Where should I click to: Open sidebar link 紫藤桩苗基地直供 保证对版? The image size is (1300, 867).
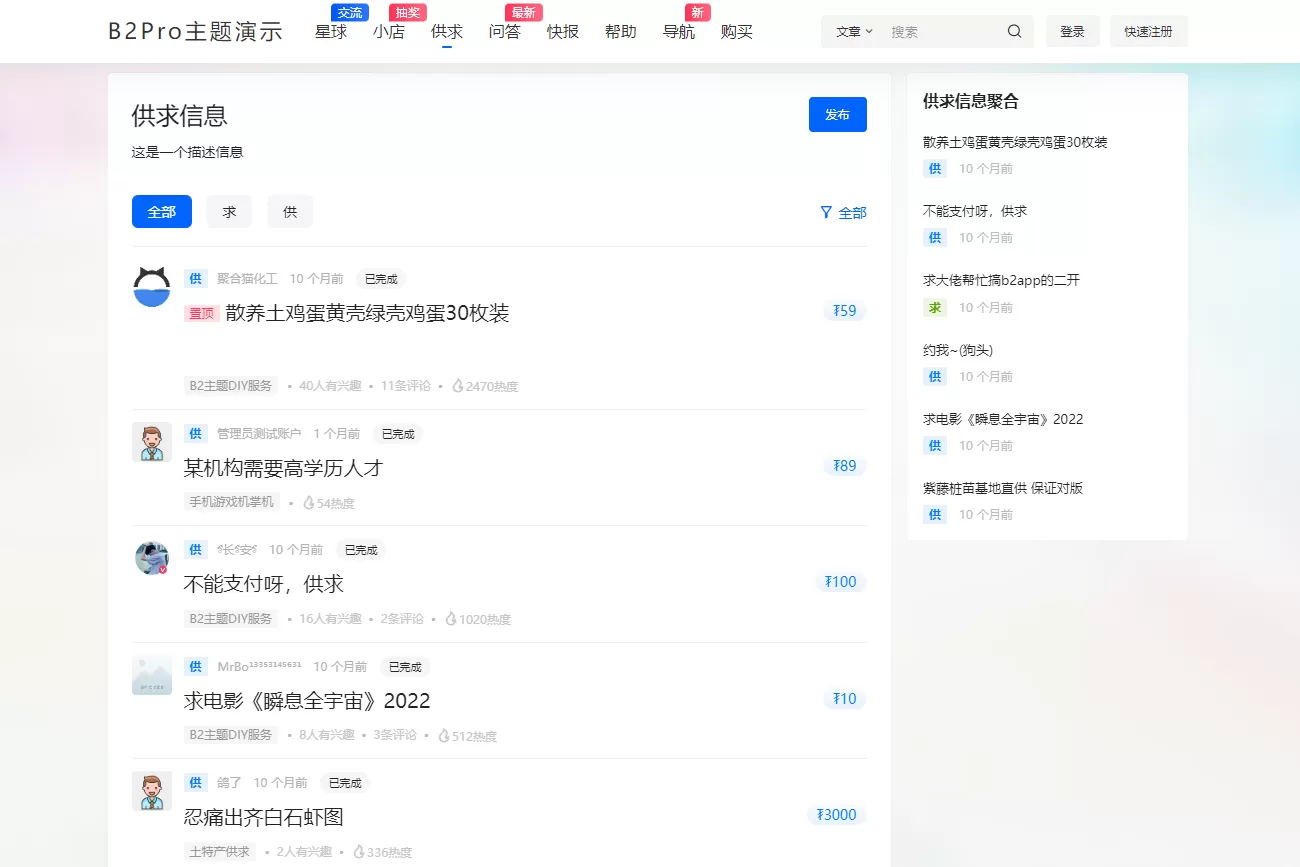pos(1002,488)
